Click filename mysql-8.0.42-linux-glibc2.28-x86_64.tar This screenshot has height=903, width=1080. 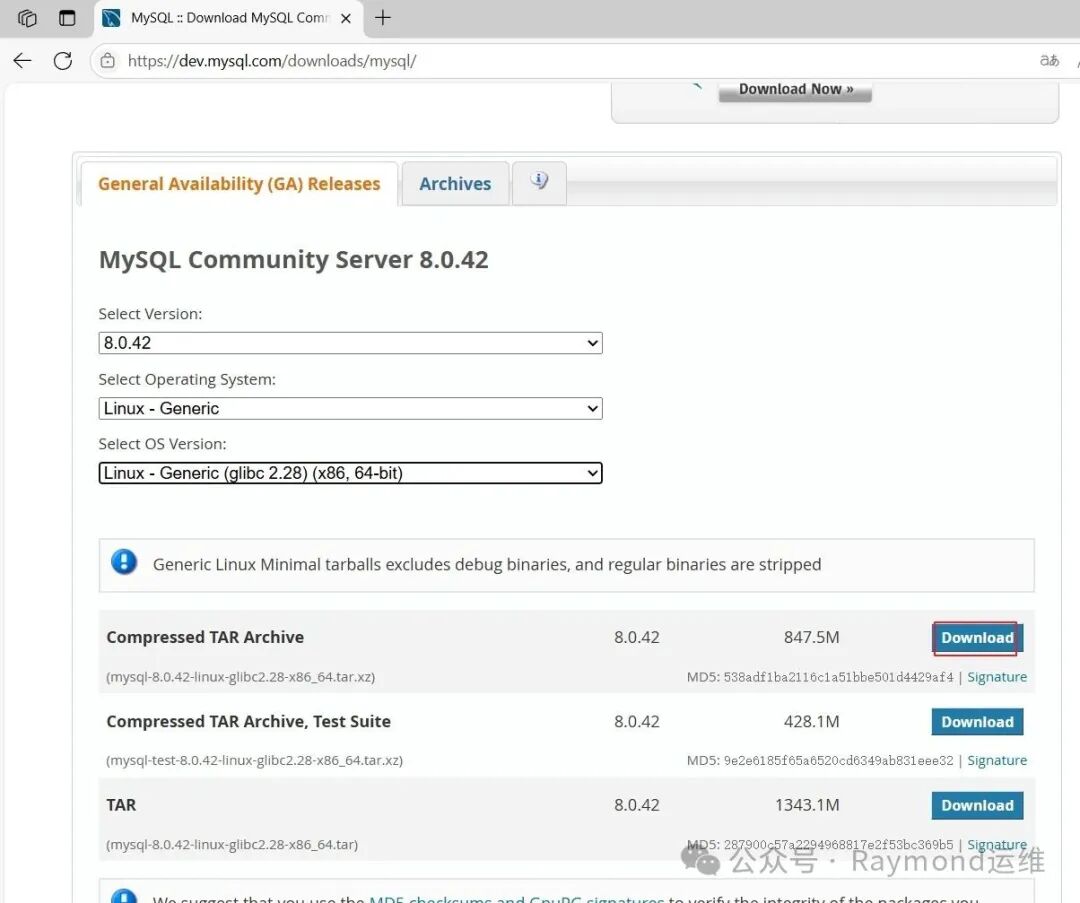pyautogui.click(x=232, y=844)
